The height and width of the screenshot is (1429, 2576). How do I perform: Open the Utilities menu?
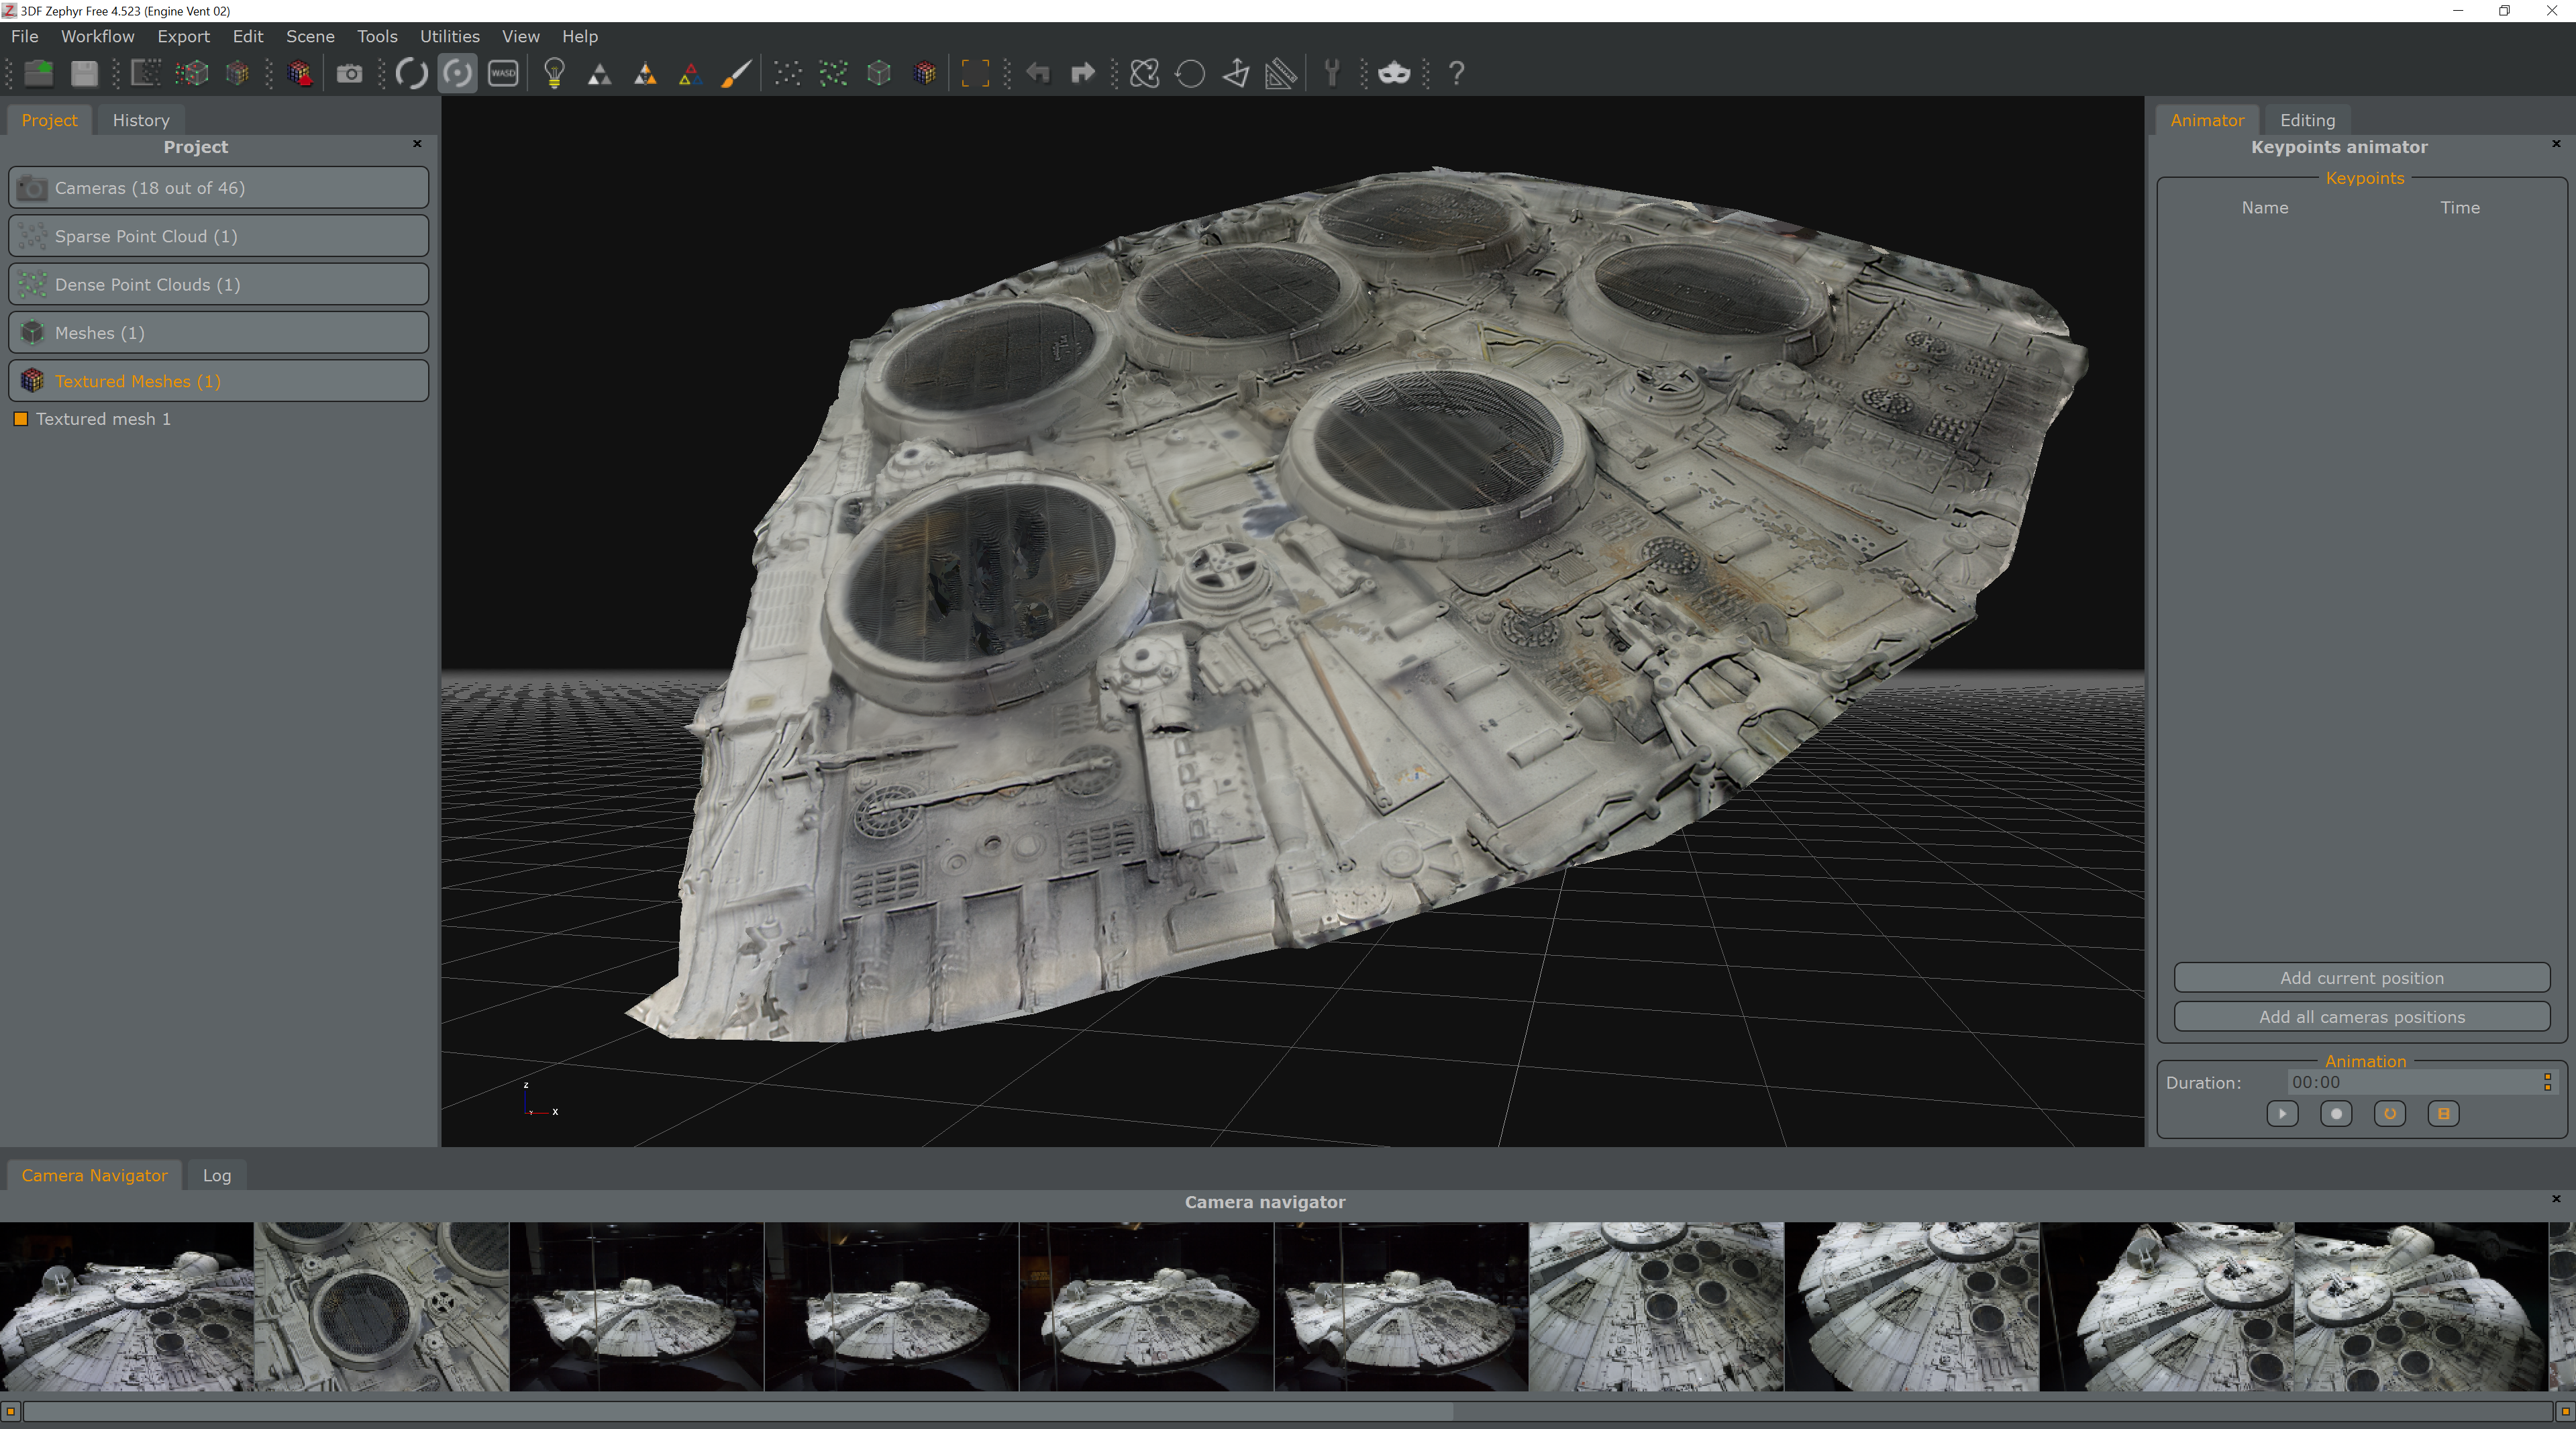tap(450, 36)
